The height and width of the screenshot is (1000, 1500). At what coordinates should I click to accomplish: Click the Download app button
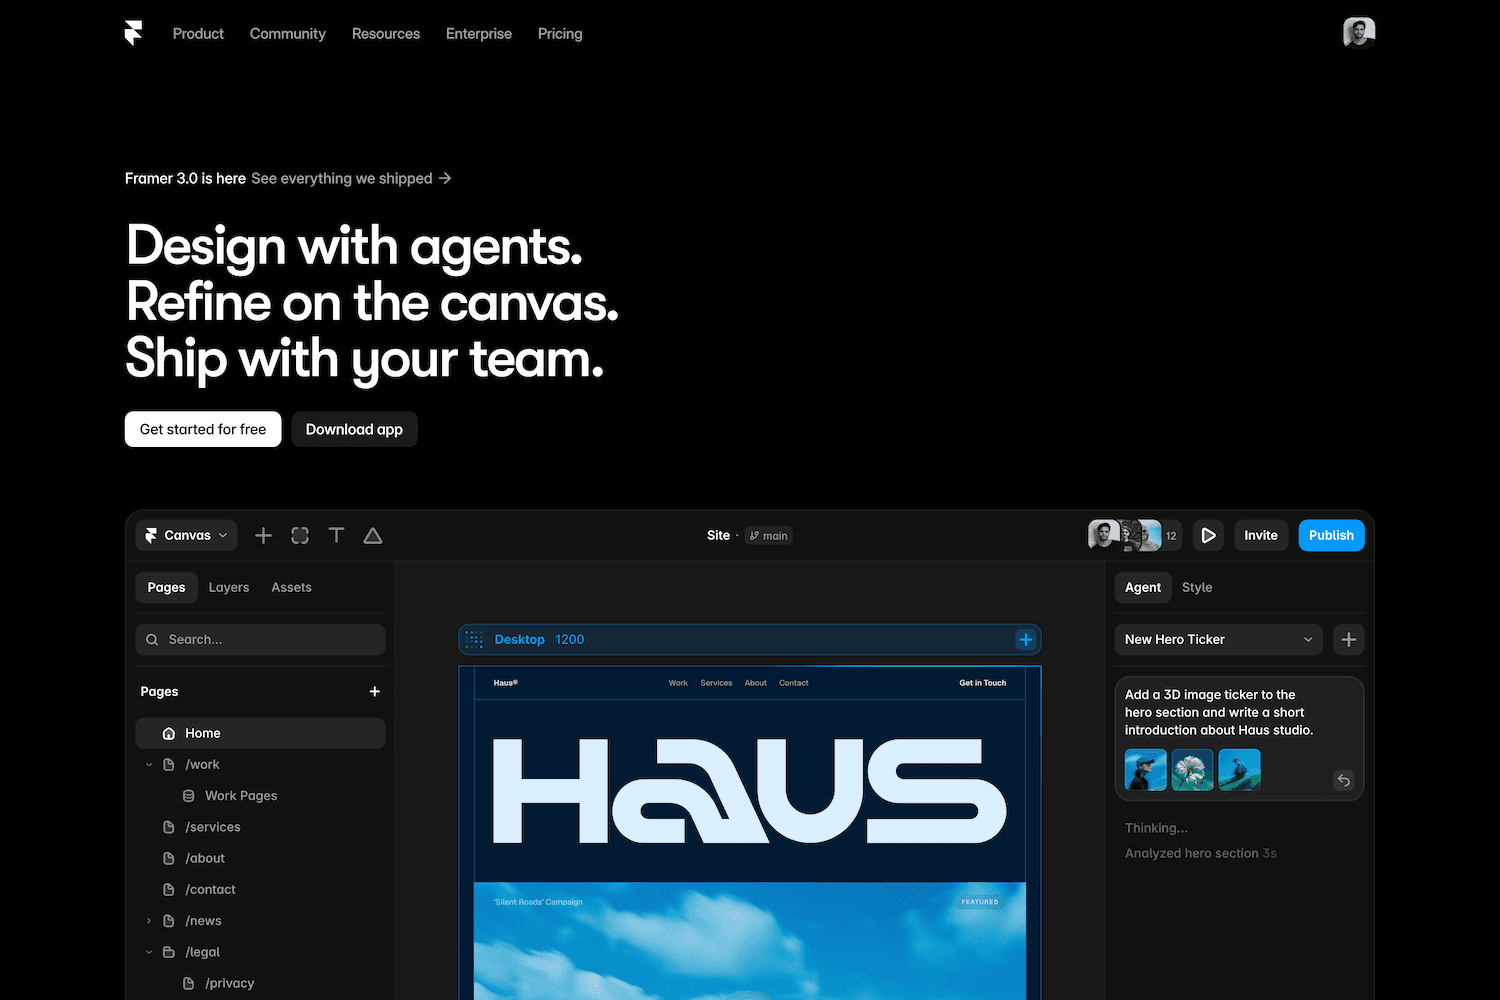coord(354,429)
